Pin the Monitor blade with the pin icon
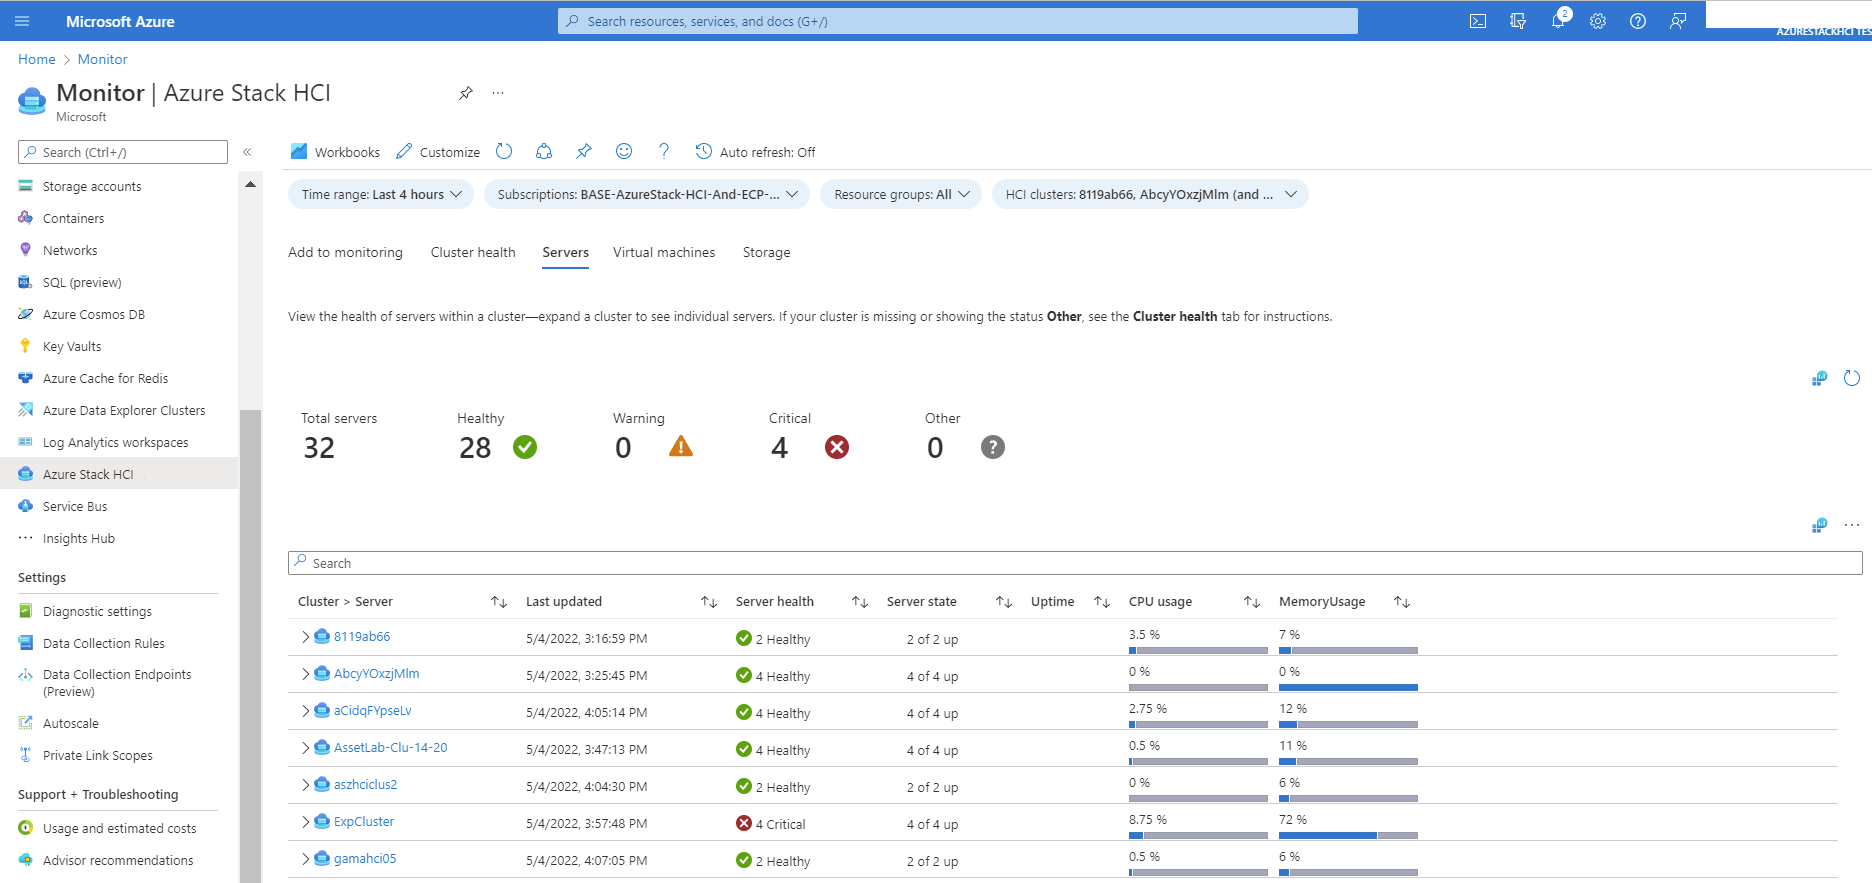 coord(466,93)
